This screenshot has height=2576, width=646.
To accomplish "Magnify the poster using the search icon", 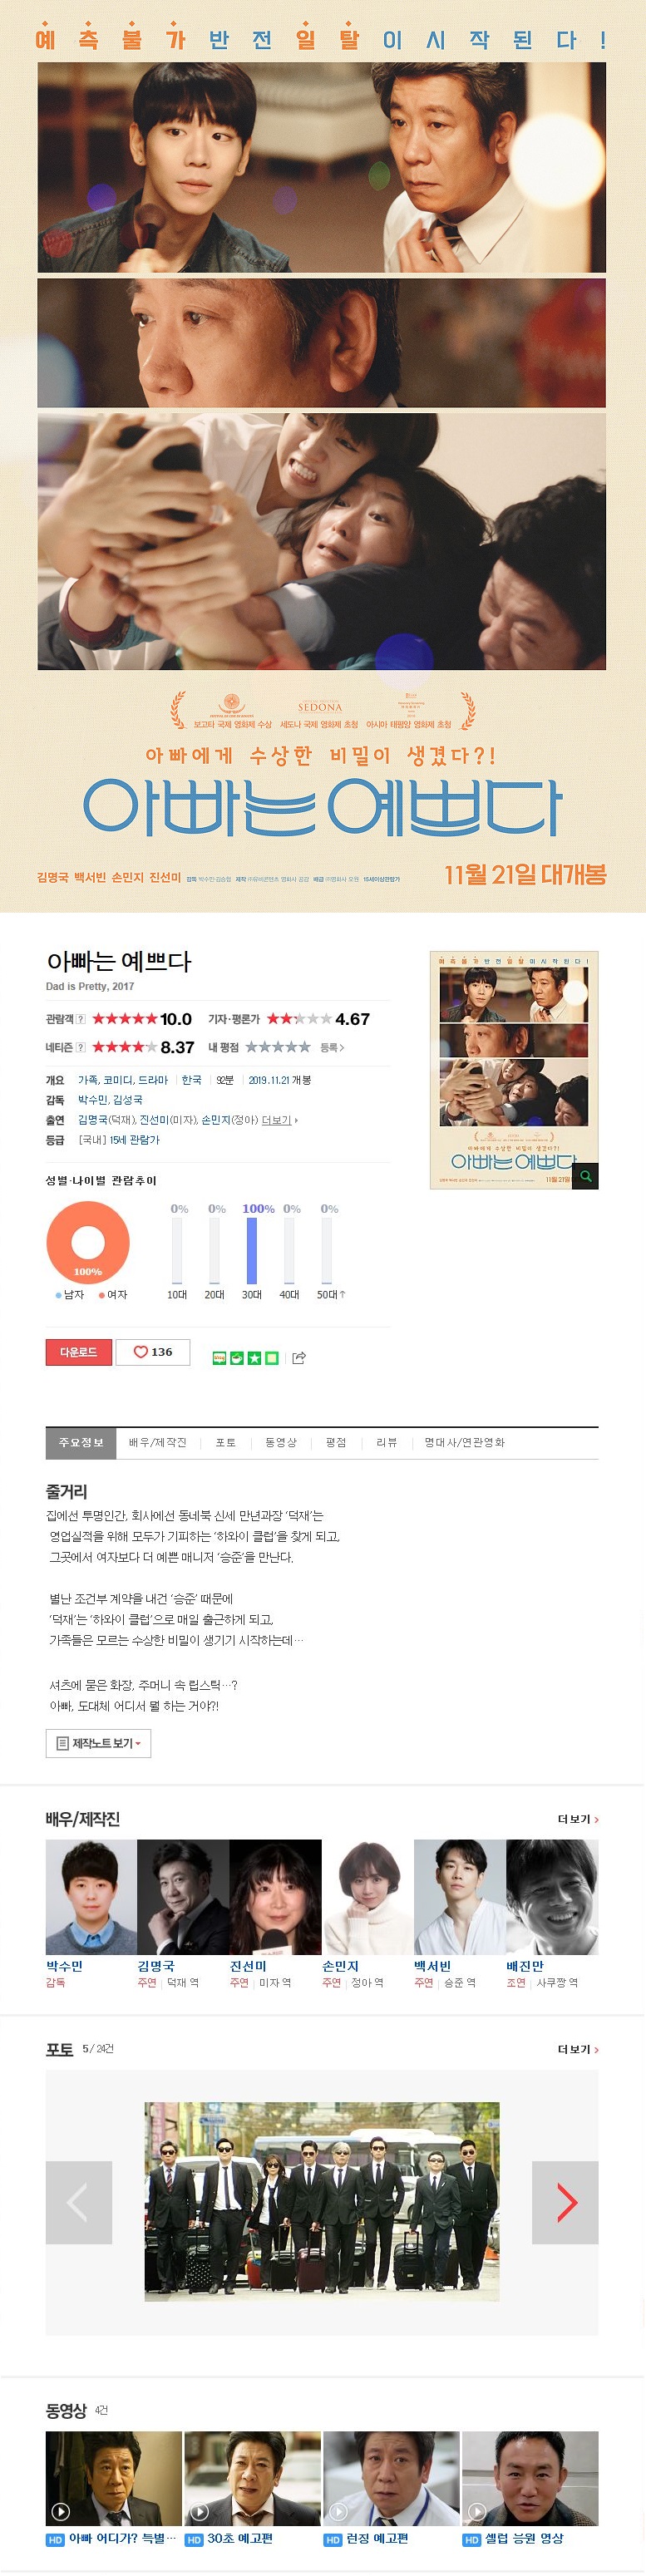I will click(x=586, y=1176).
